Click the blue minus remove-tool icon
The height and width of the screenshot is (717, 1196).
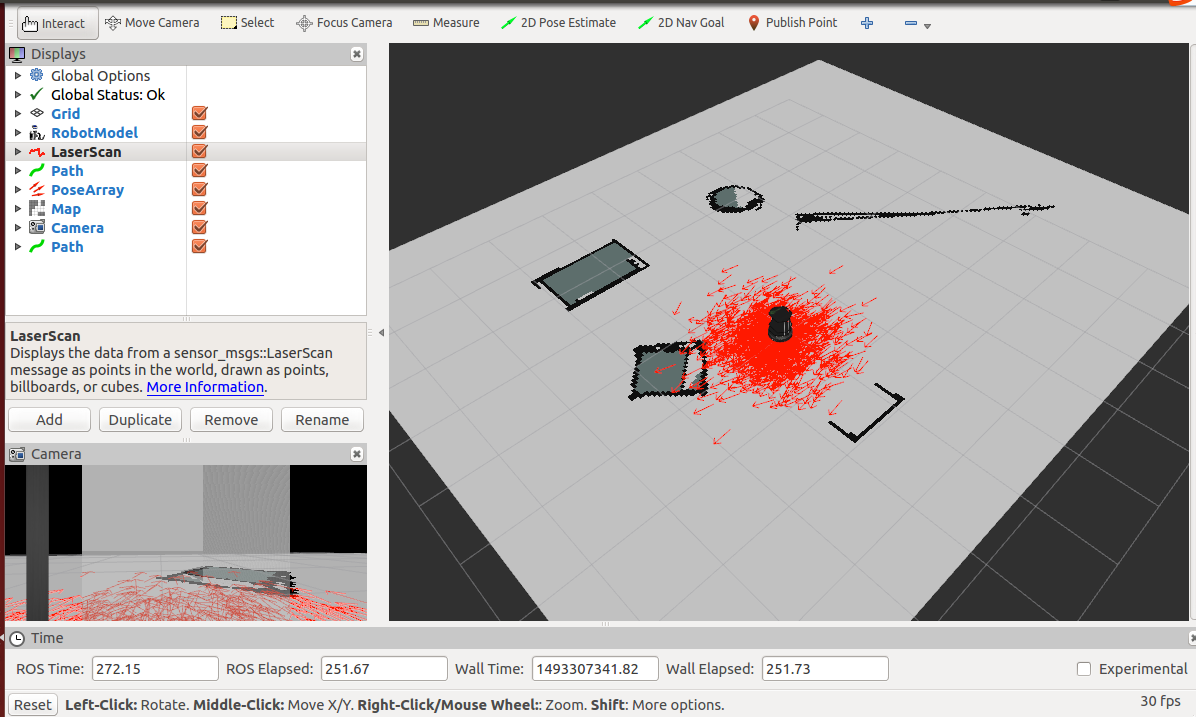pos(911,23)
